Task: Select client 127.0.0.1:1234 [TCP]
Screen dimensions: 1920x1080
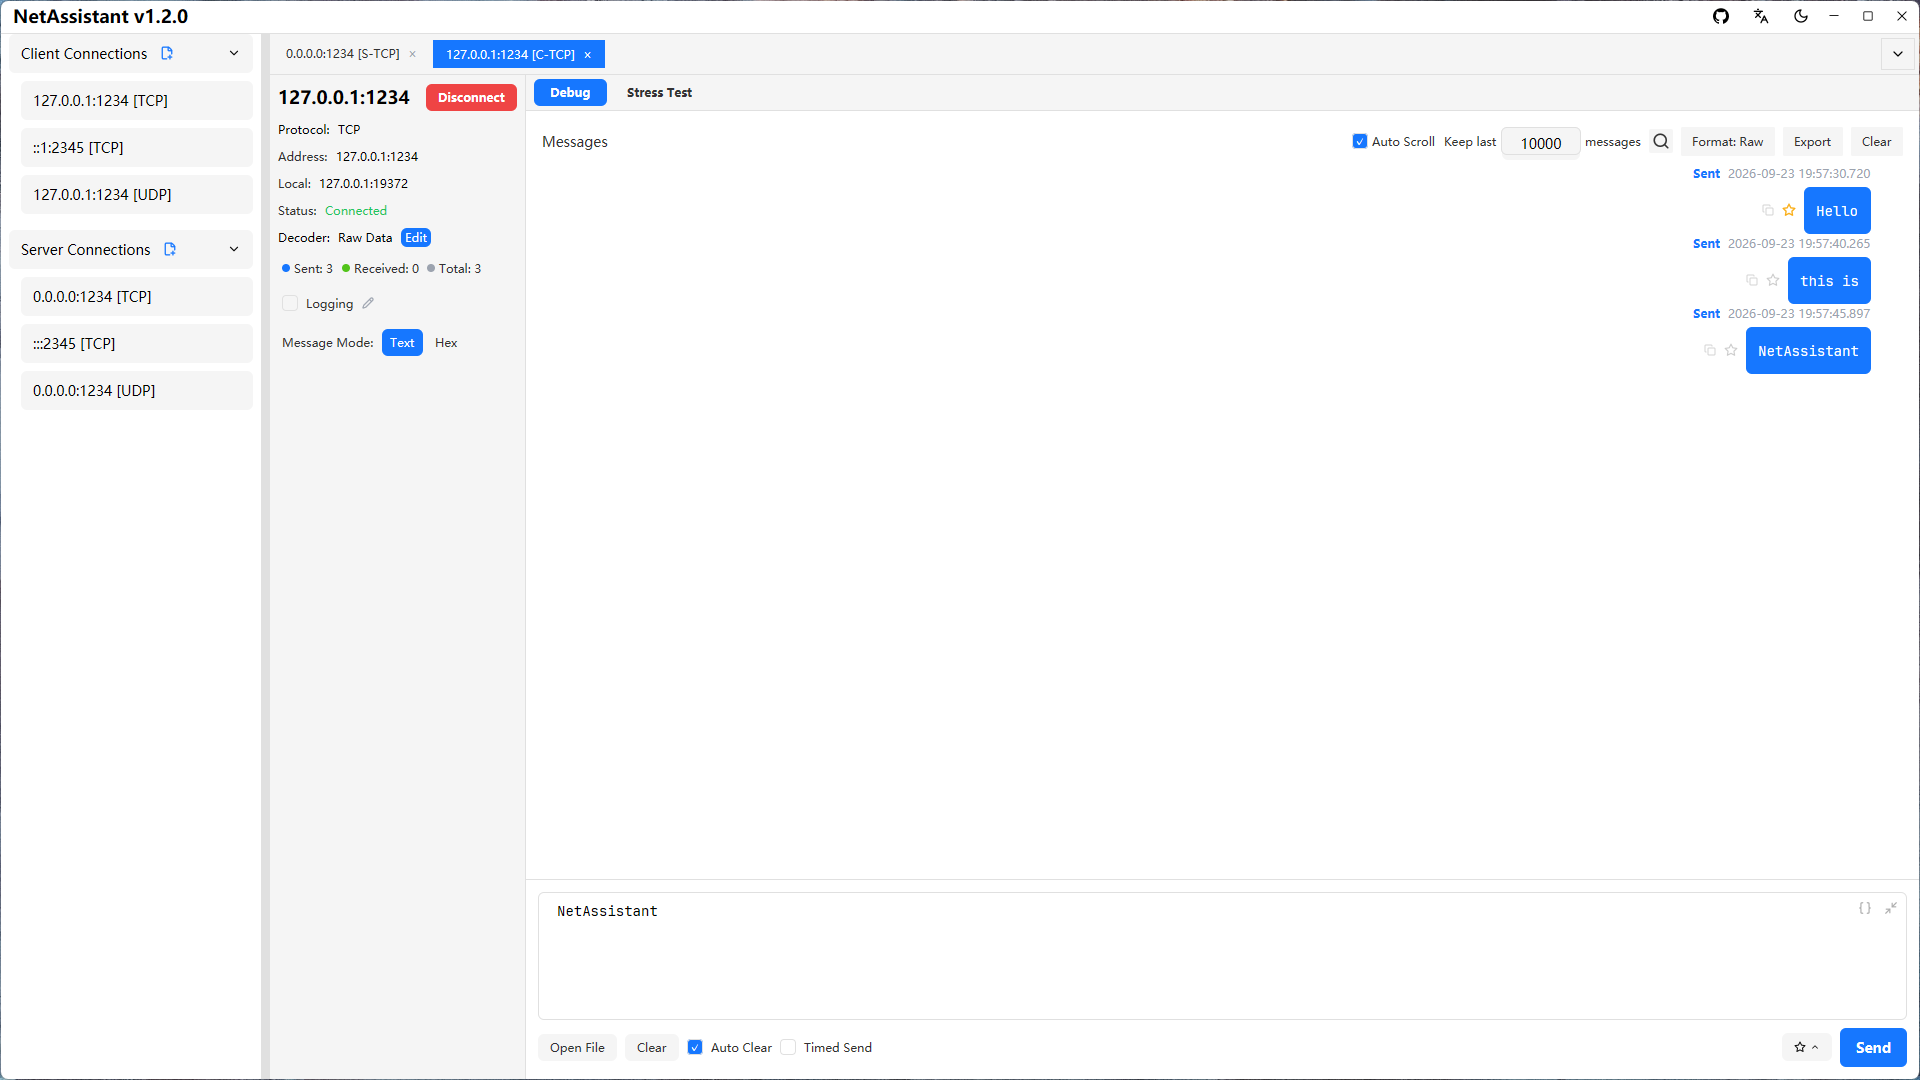Action: pyautogui.click(x=137, y=100)
